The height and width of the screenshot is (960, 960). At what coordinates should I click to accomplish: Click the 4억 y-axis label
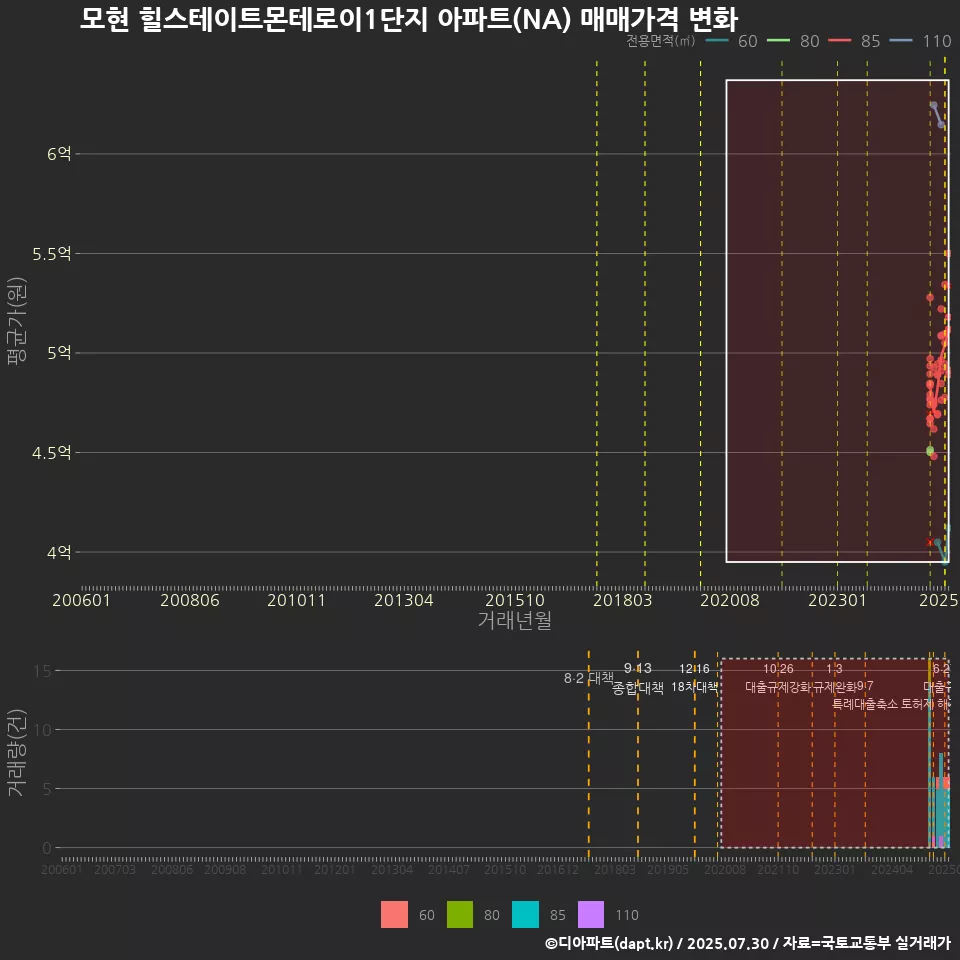tap(59, 552)
